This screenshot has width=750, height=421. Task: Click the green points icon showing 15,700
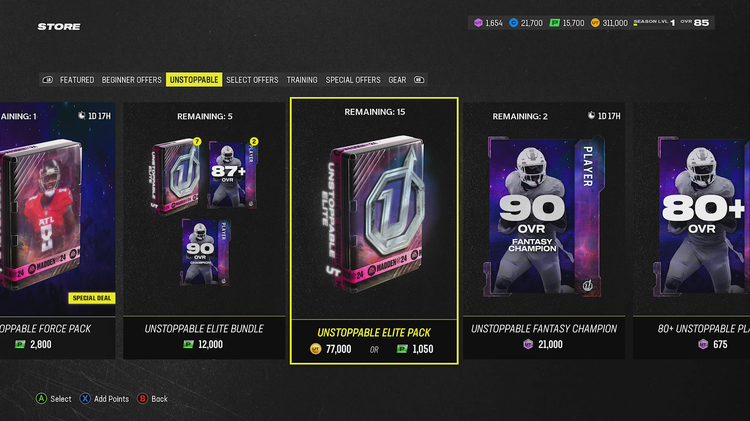(554, 22)
